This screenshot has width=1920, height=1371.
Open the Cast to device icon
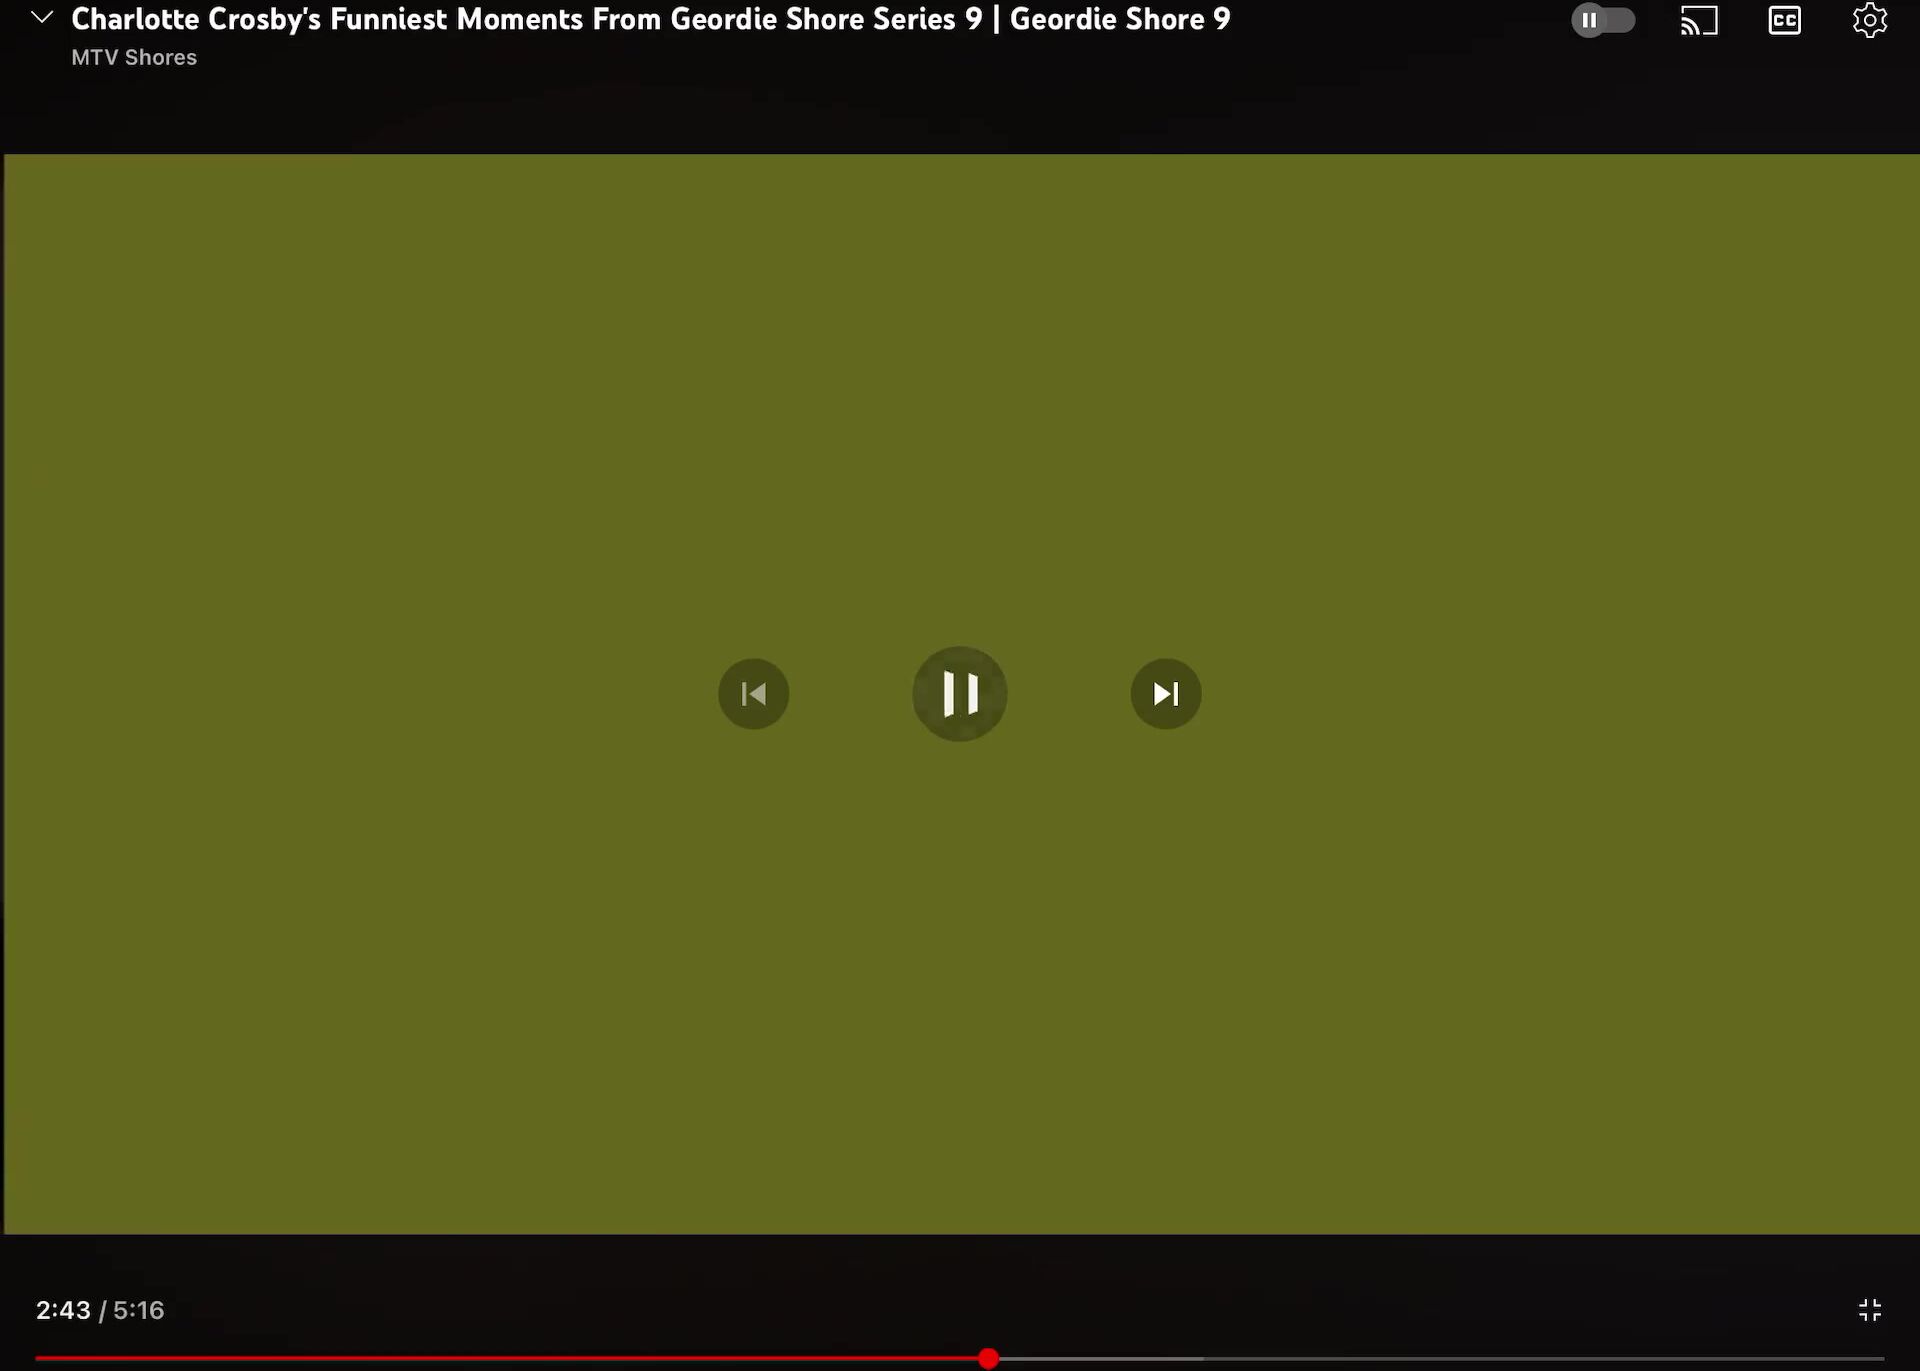click(x=1698, y=20)
